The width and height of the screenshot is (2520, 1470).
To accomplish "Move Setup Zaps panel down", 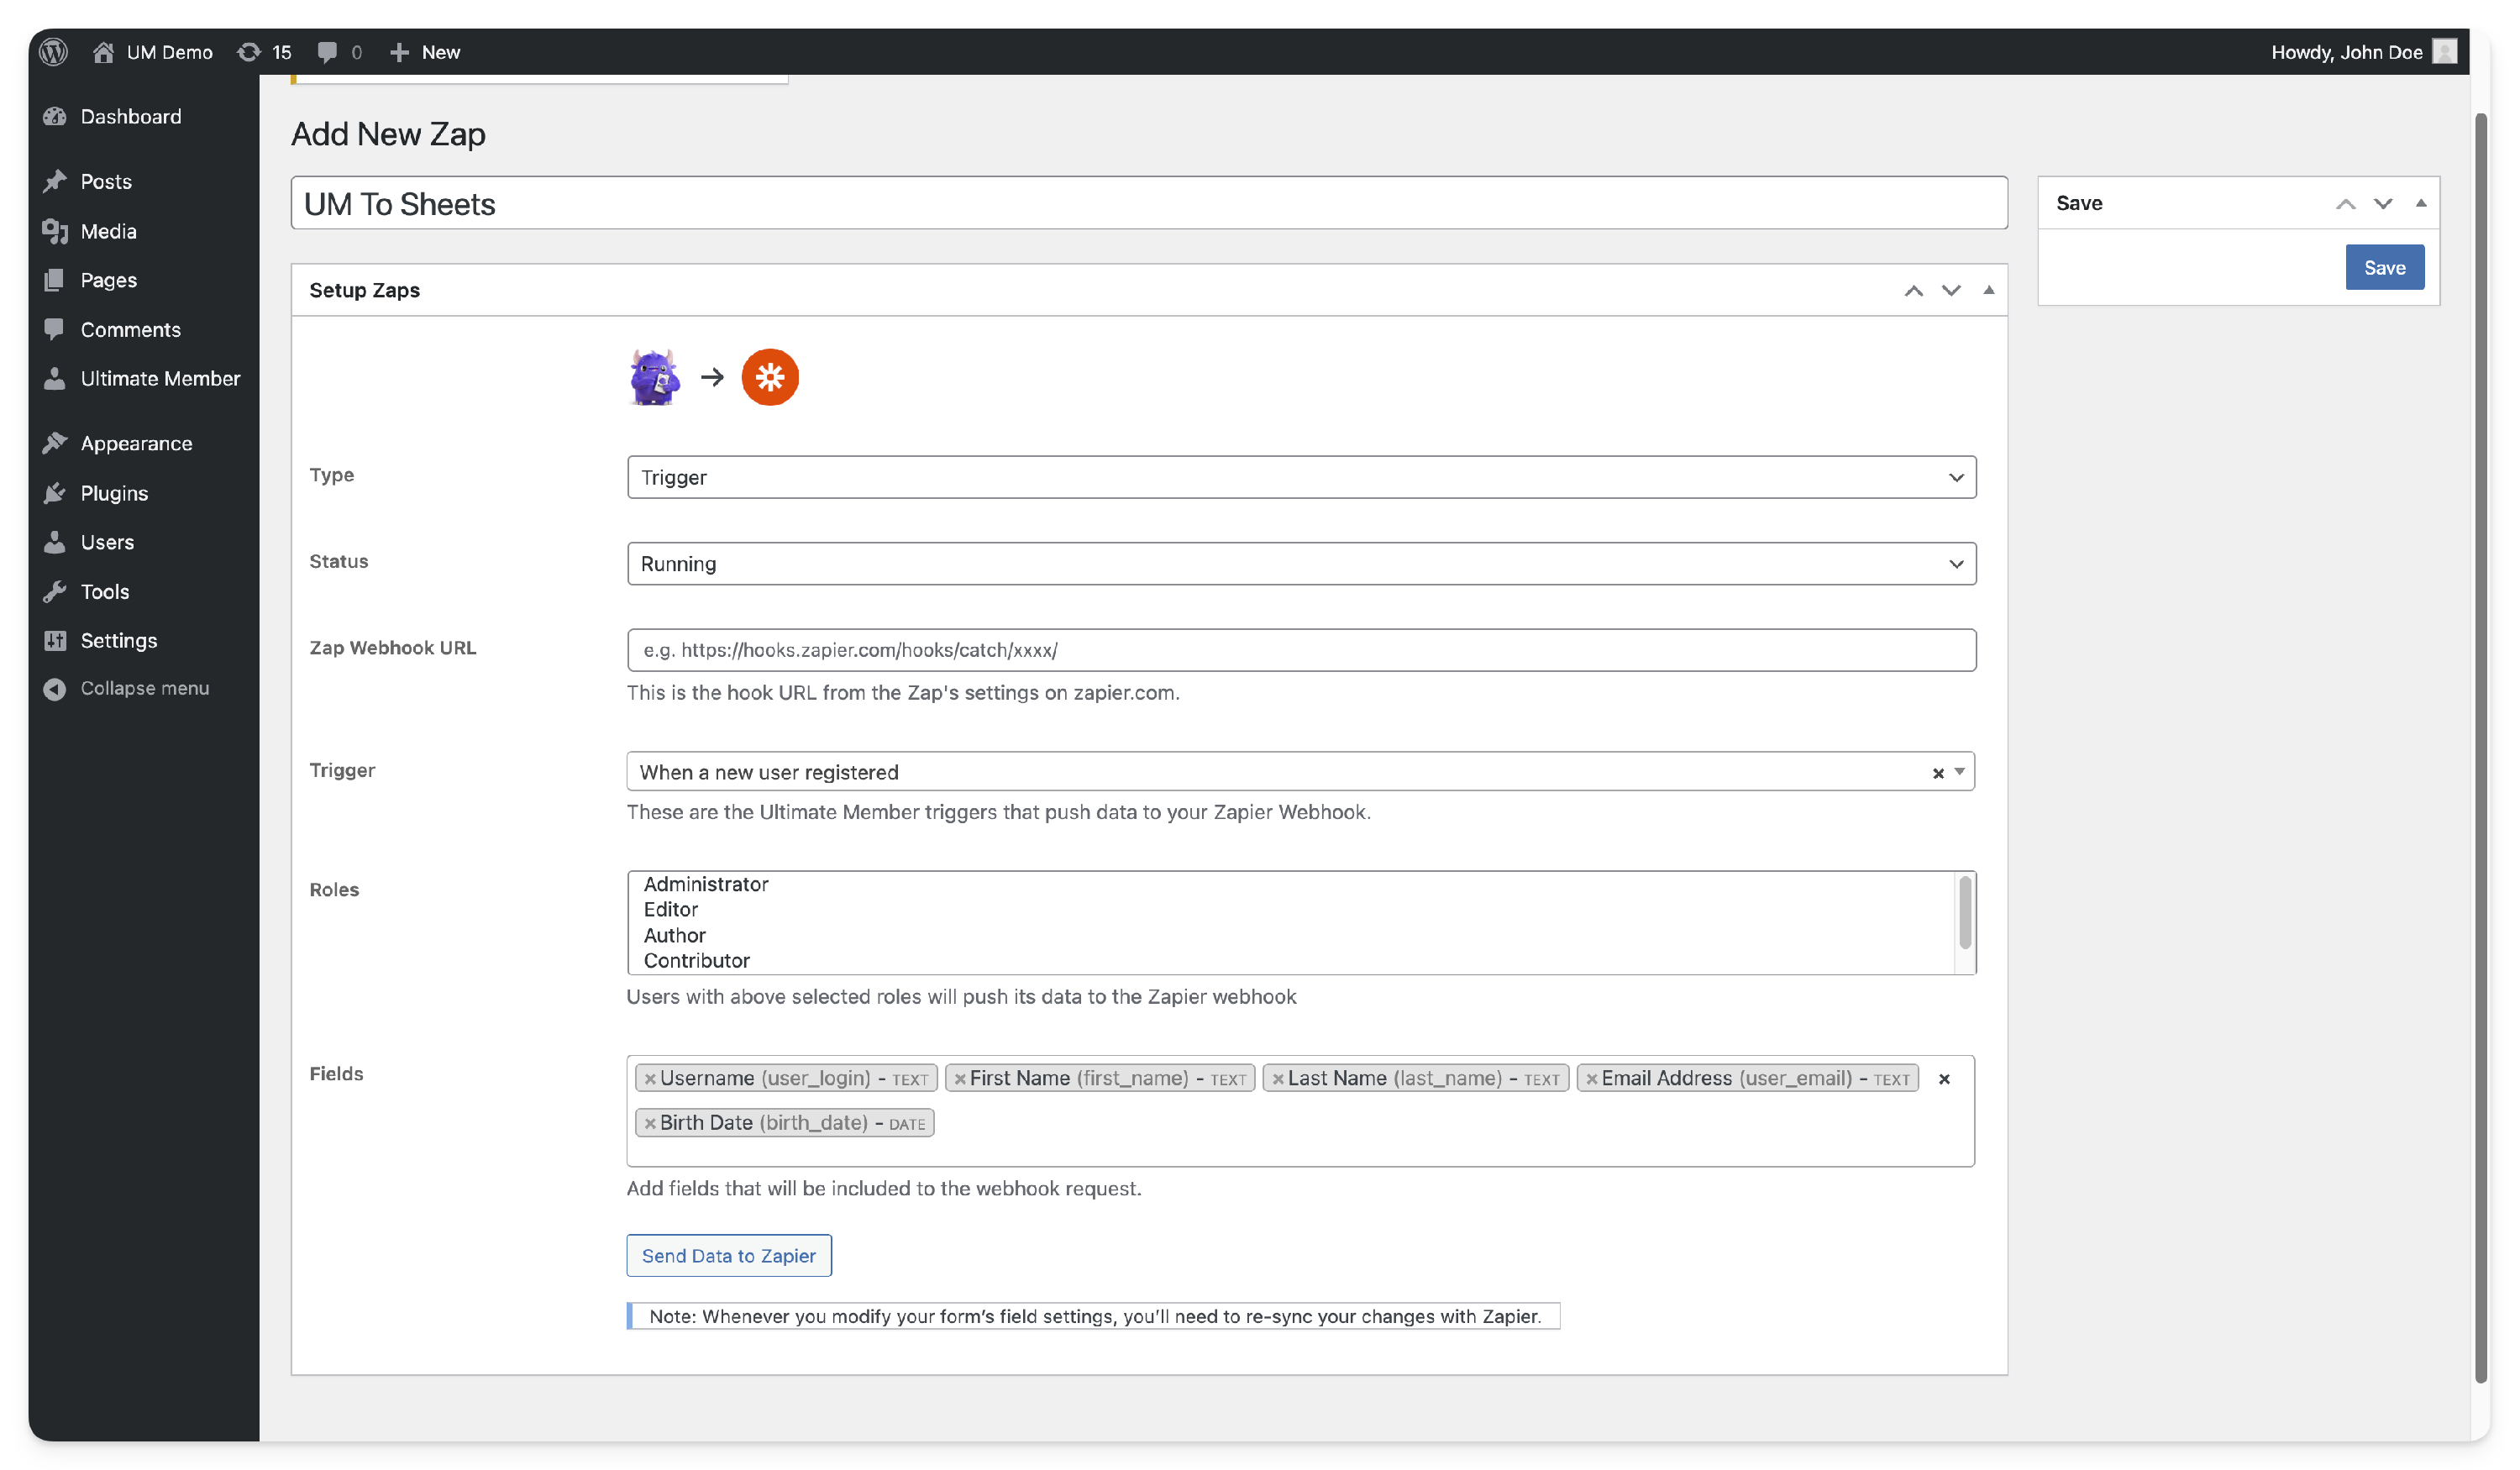I will pyautogui.click(x=1951, y=290).
